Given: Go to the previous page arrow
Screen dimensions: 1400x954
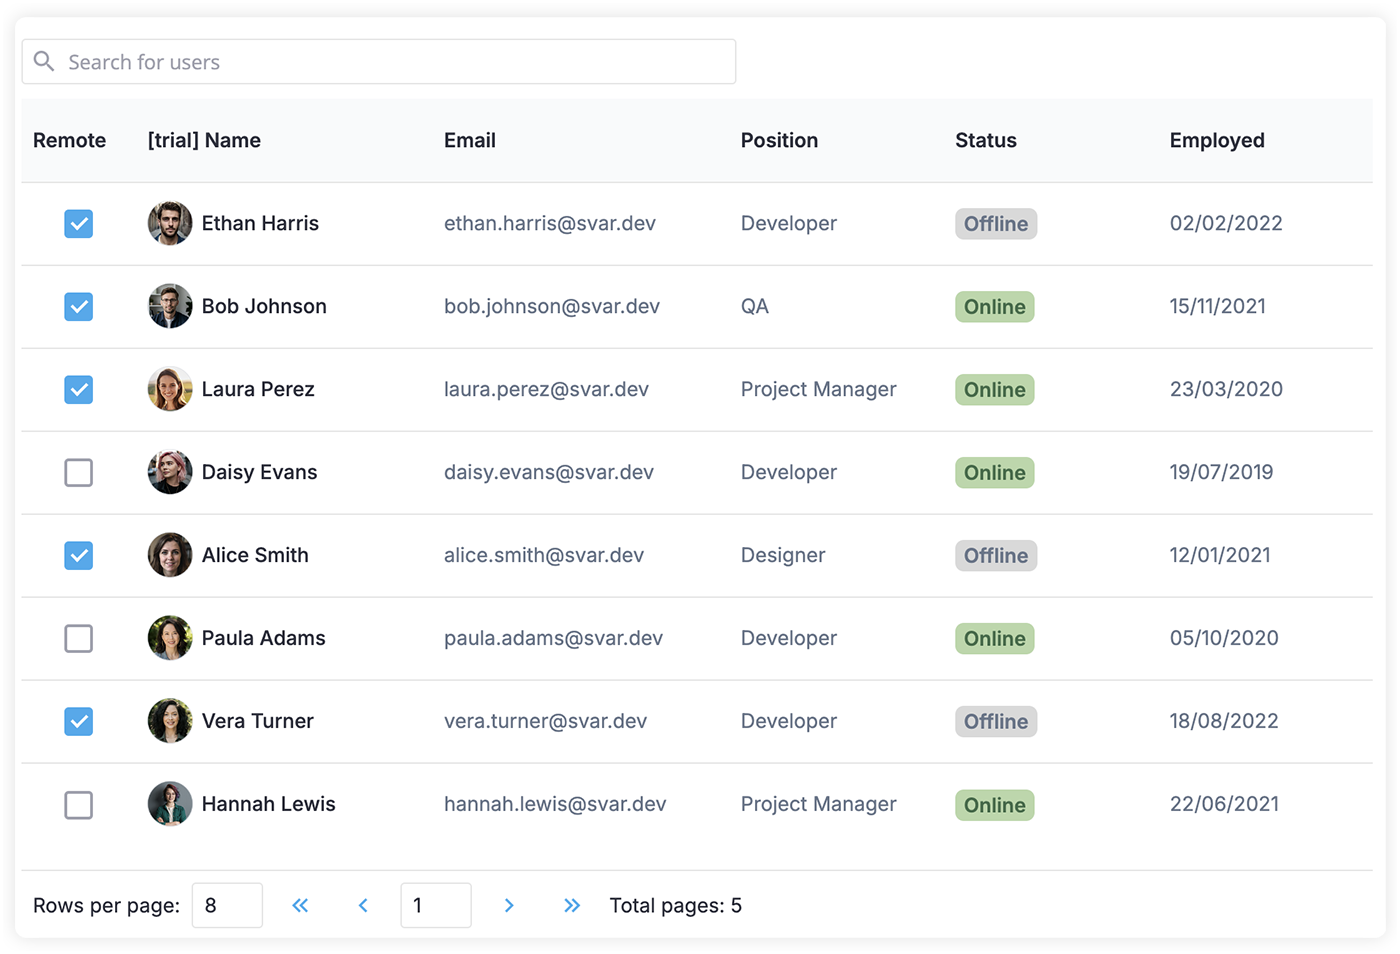Looking at the screenshot, I should click(363, 905).
